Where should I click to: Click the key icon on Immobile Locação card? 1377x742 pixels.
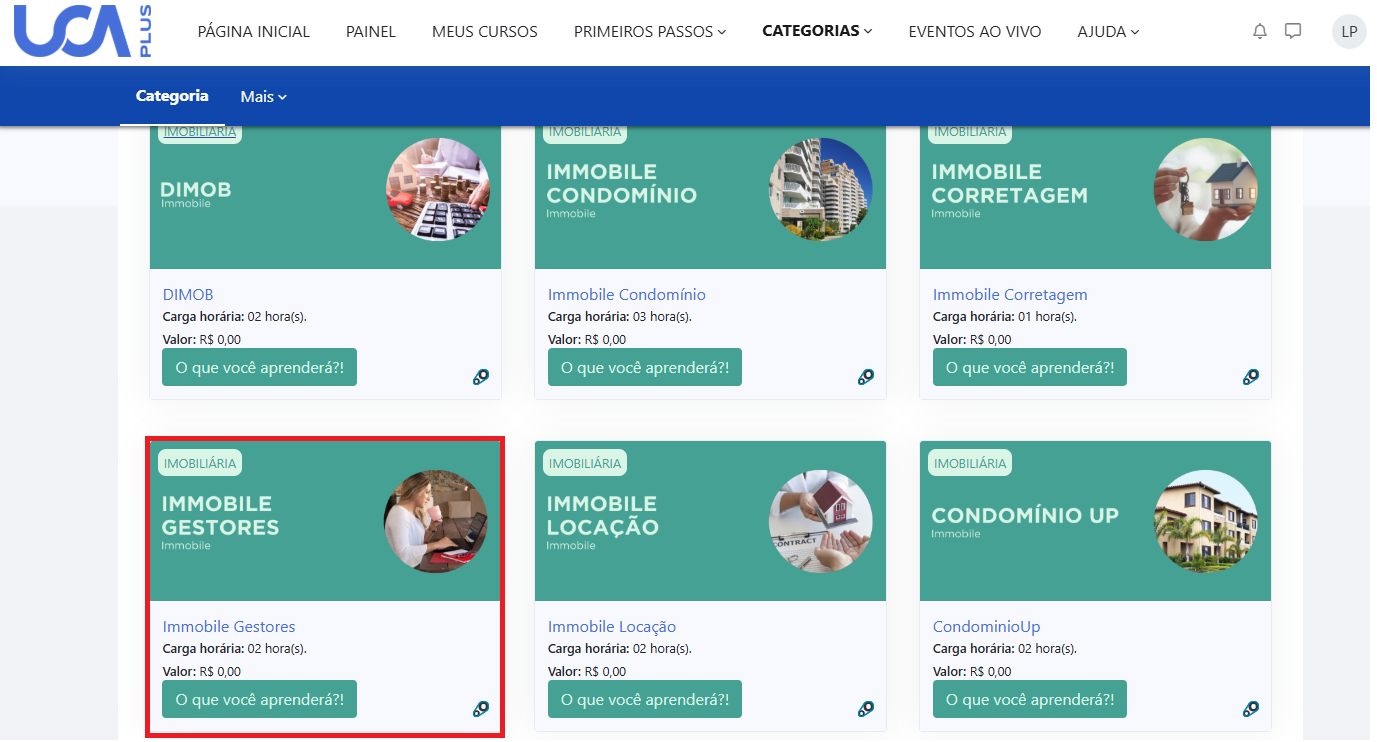(866, 709)
